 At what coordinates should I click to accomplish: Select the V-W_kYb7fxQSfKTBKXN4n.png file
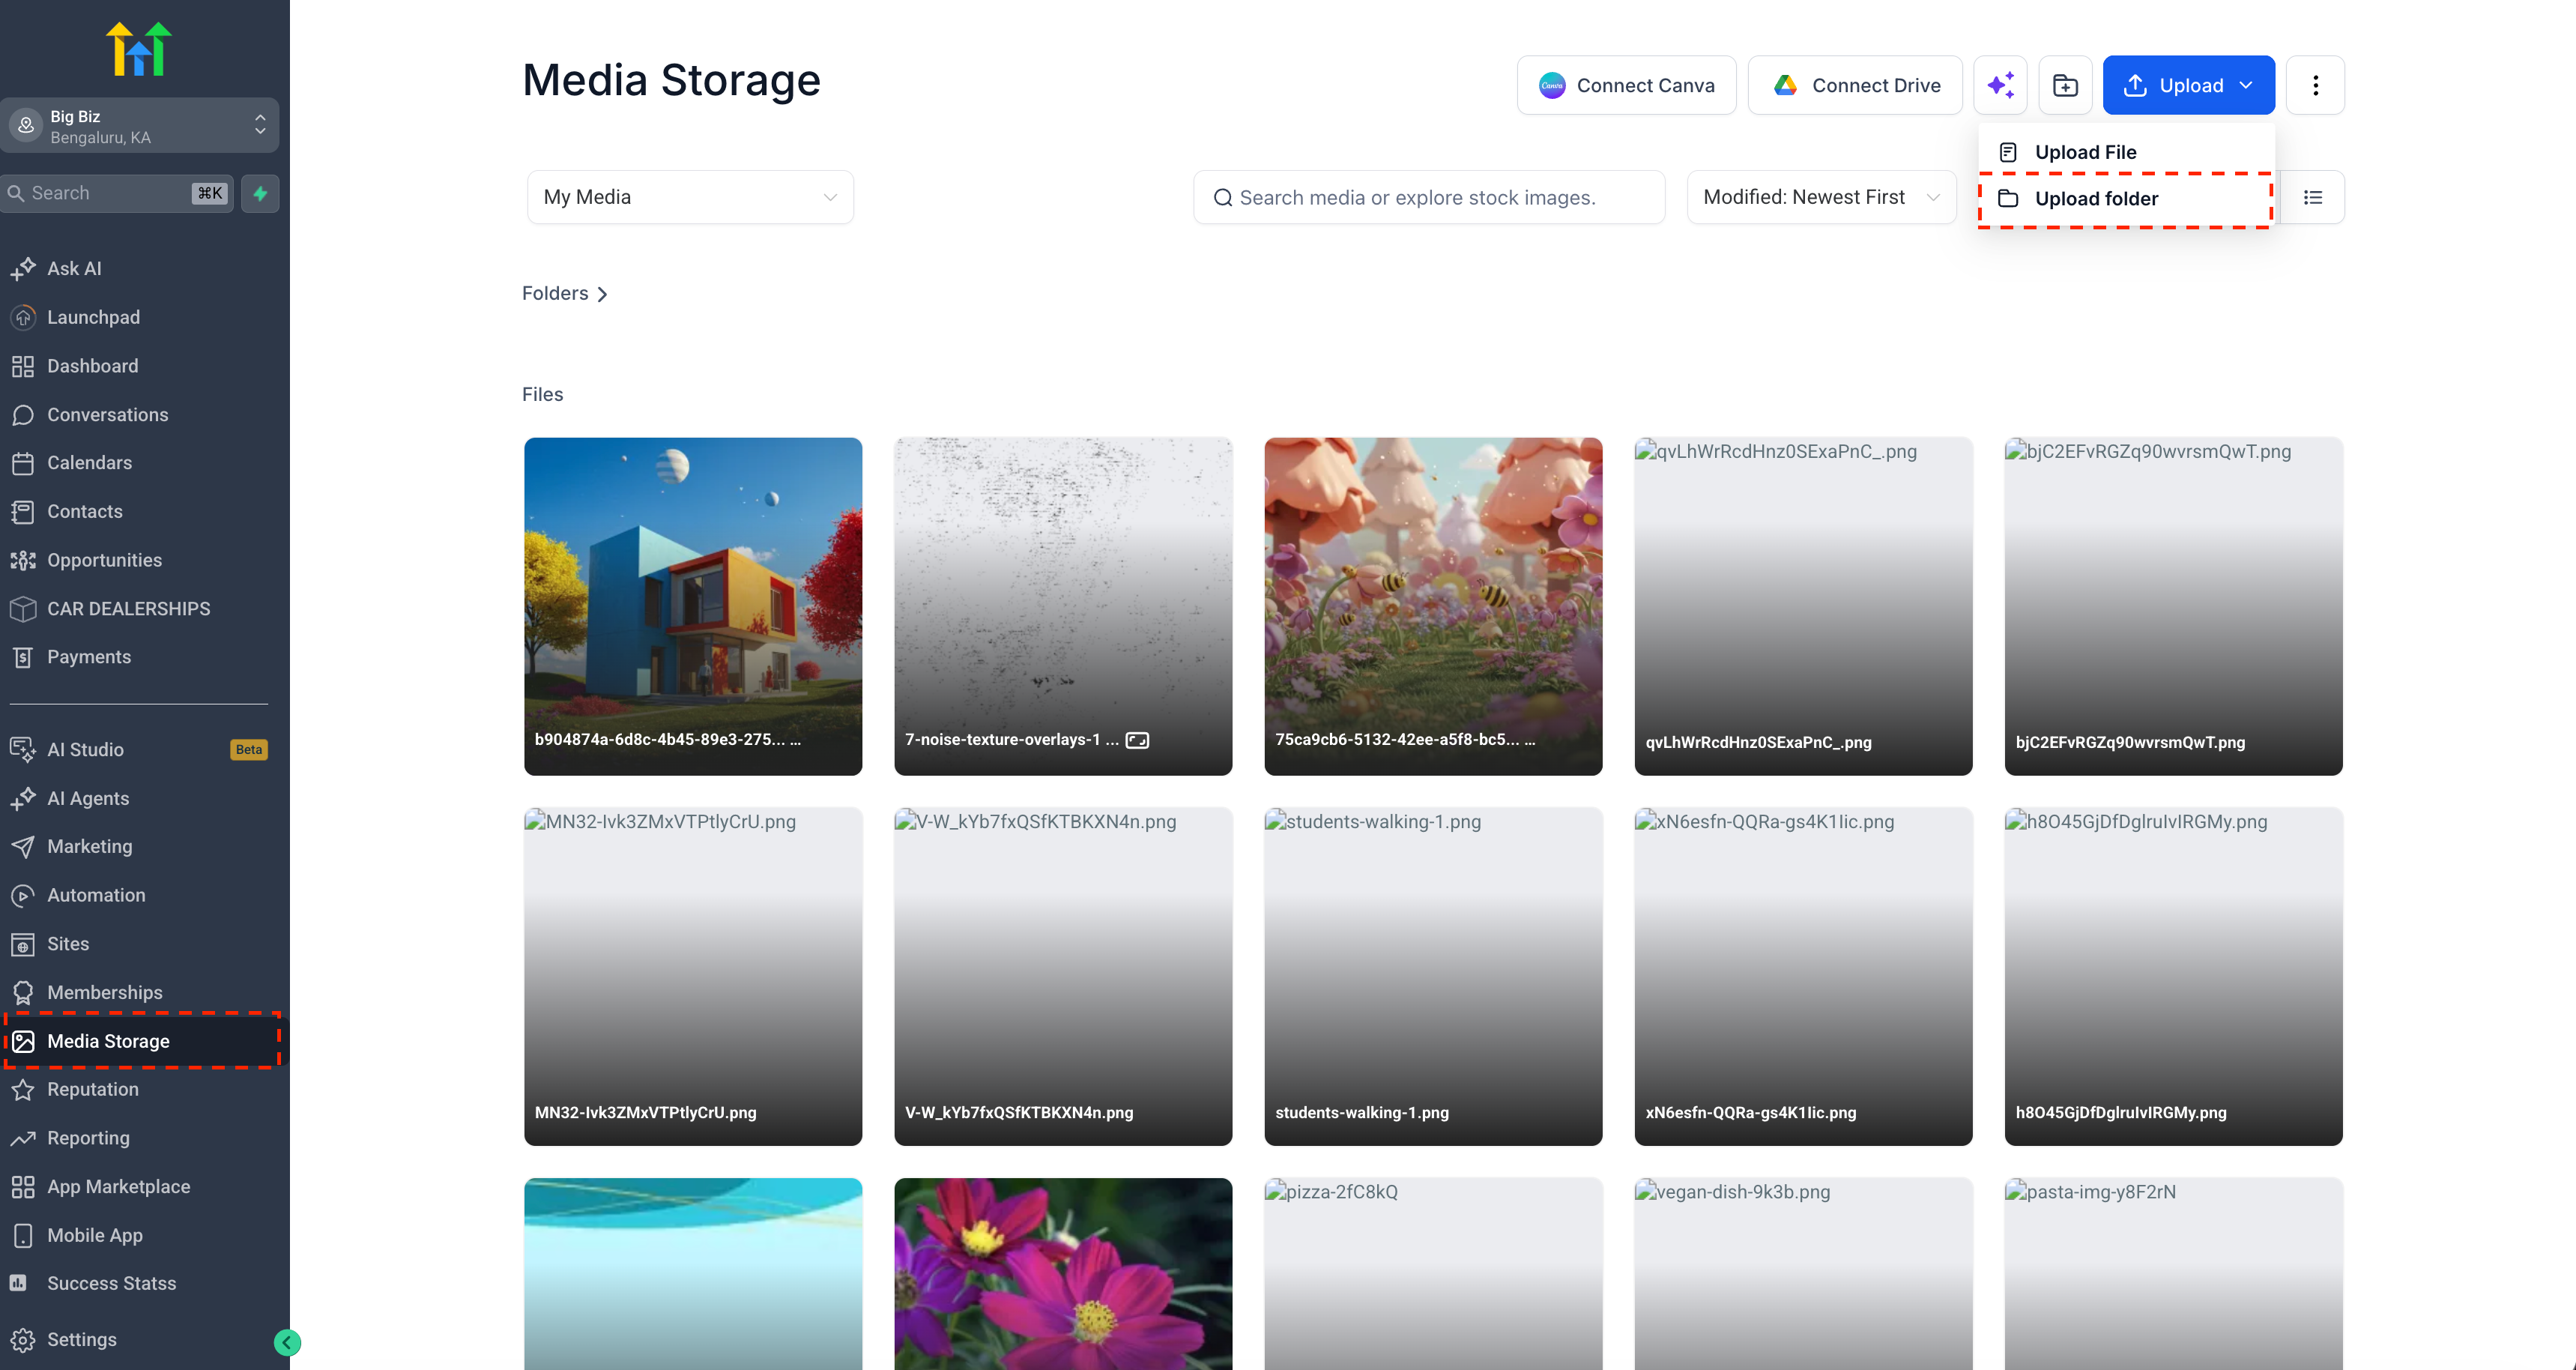coord(1063,976)
